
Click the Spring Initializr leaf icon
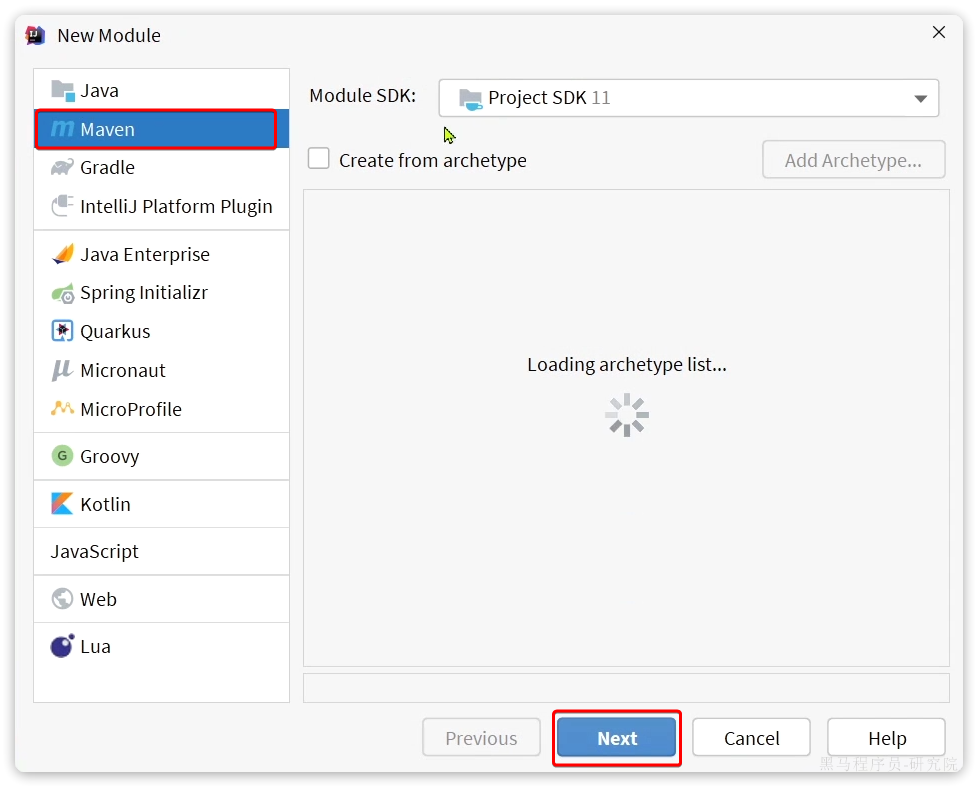[x=62, y=293]
